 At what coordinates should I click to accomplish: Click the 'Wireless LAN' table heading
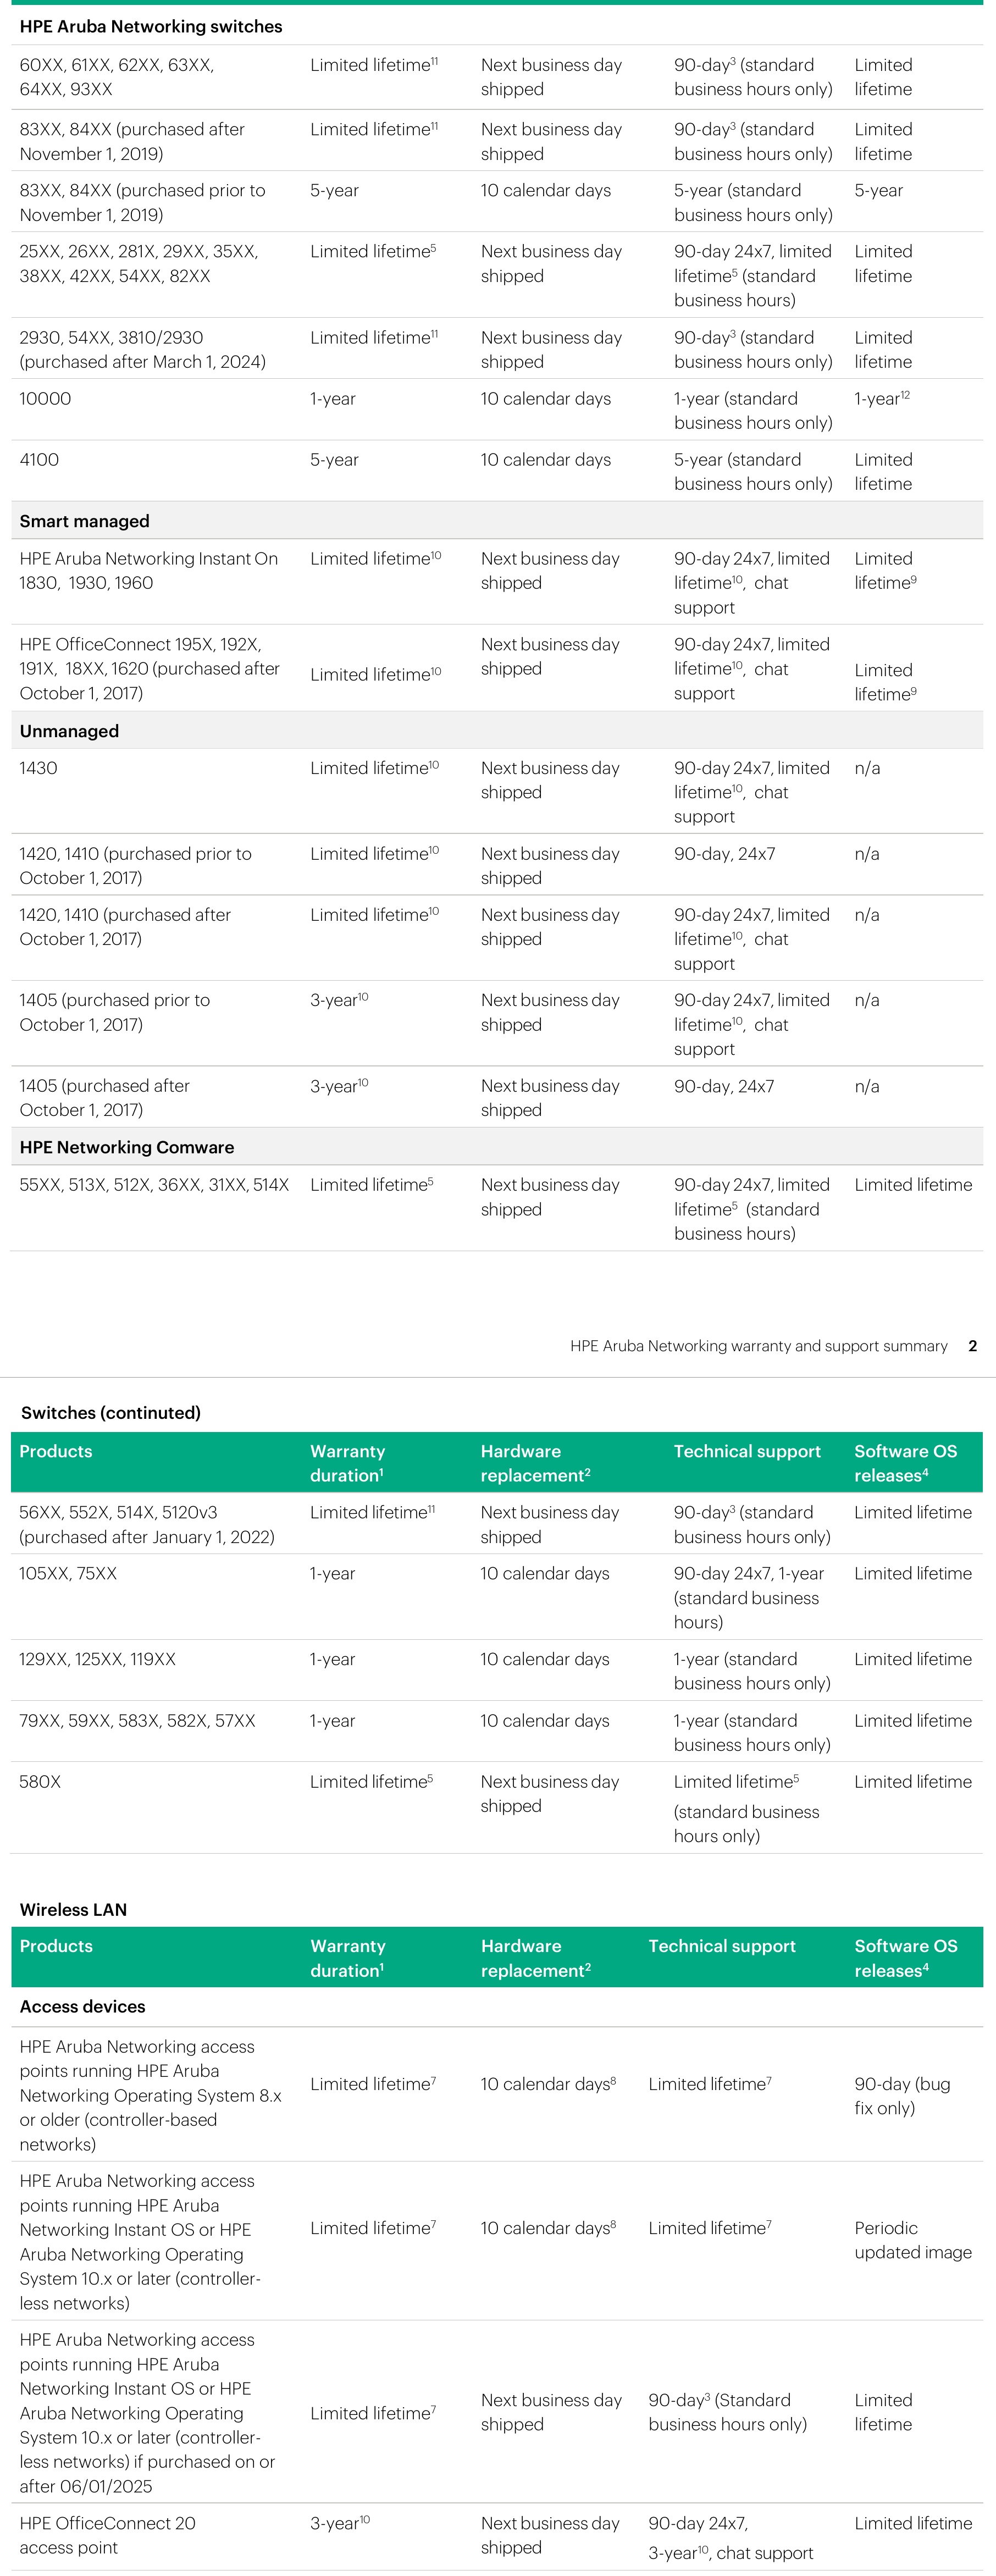coord(74,1910)
